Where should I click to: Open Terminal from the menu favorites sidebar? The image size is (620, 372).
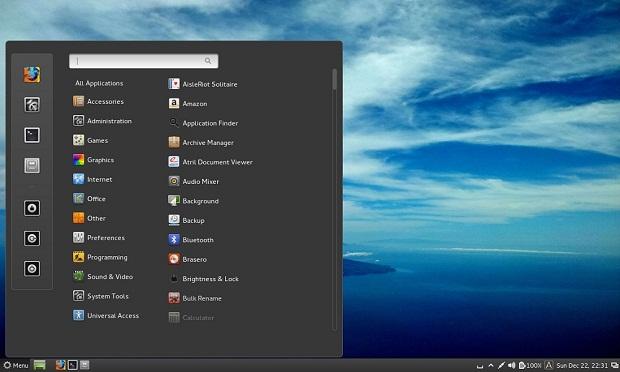tap(32, 135)
